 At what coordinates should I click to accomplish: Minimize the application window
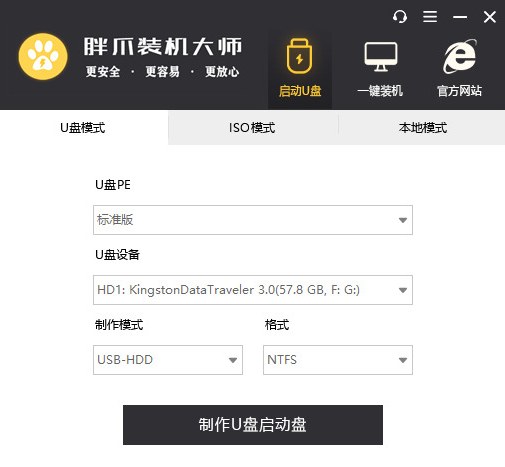coord(460,17)
